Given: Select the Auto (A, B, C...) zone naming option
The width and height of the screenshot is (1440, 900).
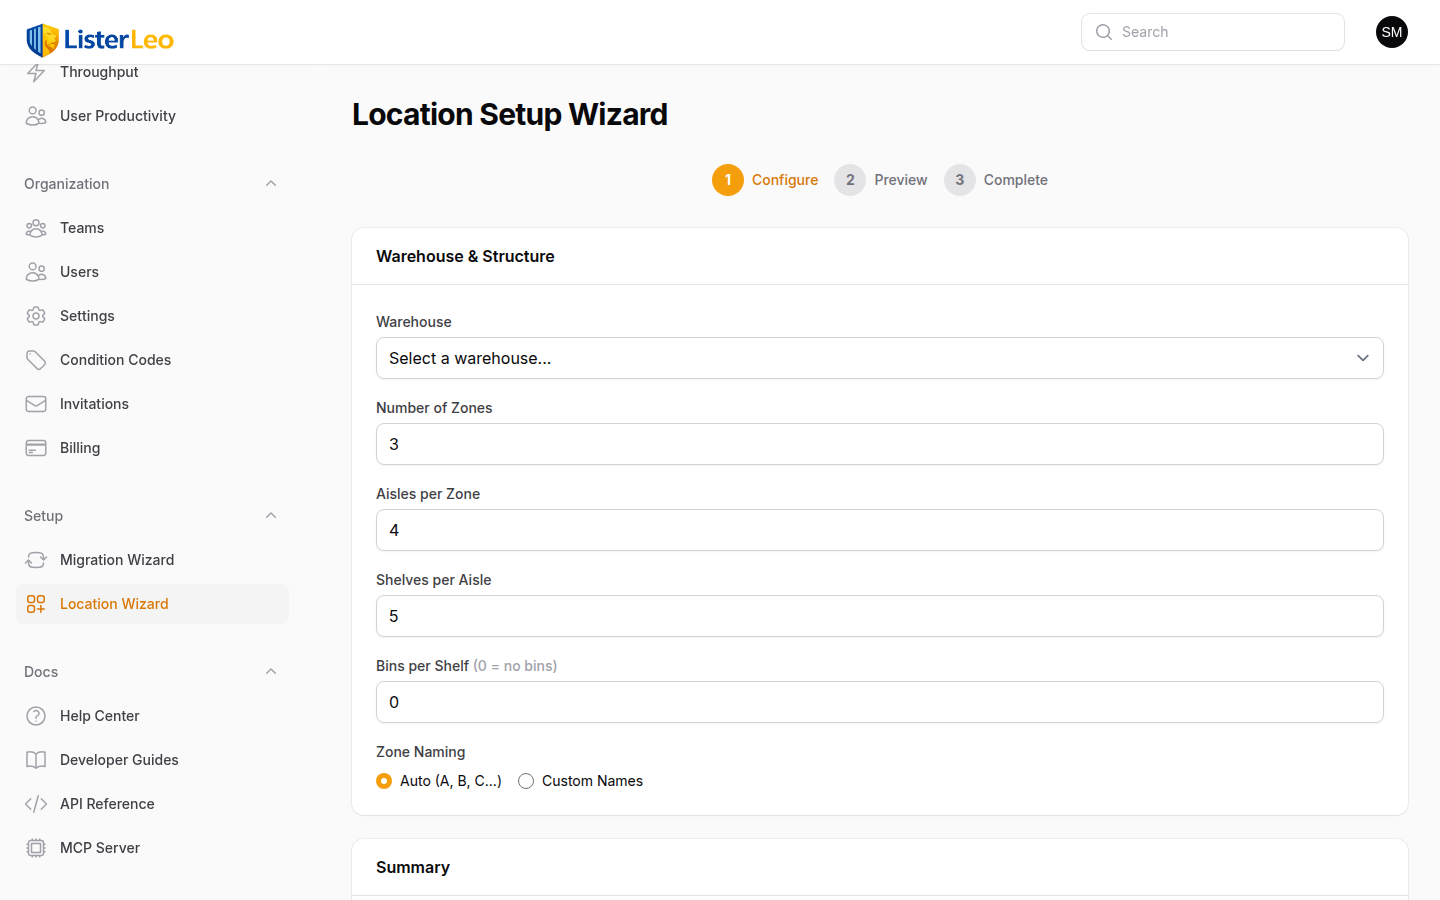Looking at the screenshot, I should click(384, 781).
